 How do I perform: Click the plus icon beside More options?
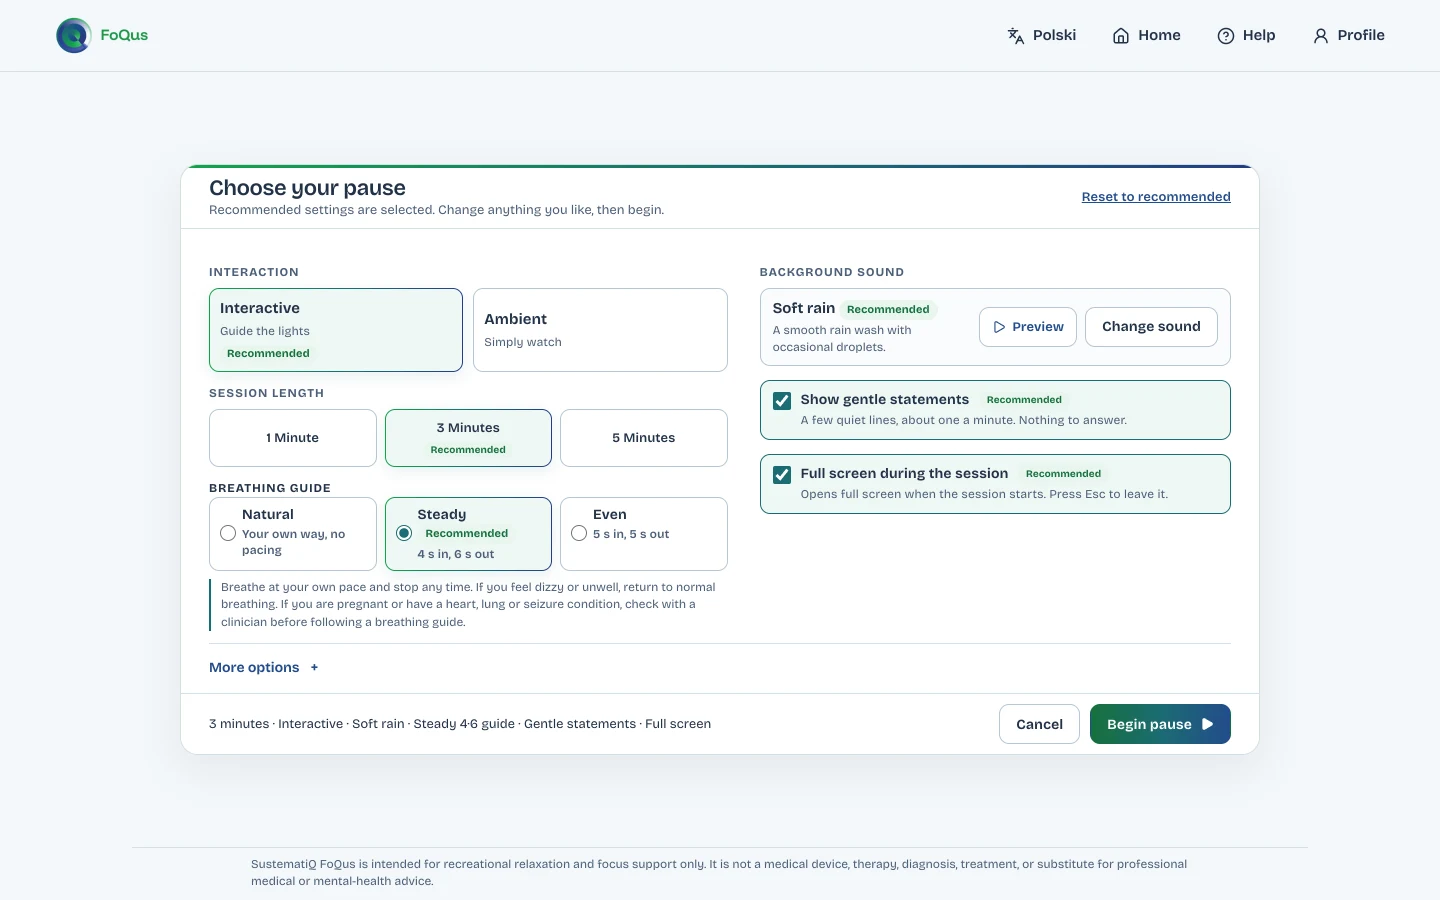click(314, 667)
